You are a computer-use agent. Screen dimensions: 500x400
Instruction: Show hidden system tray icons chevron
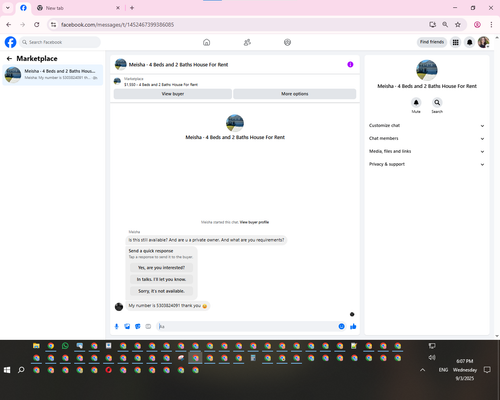coord(422,370)
